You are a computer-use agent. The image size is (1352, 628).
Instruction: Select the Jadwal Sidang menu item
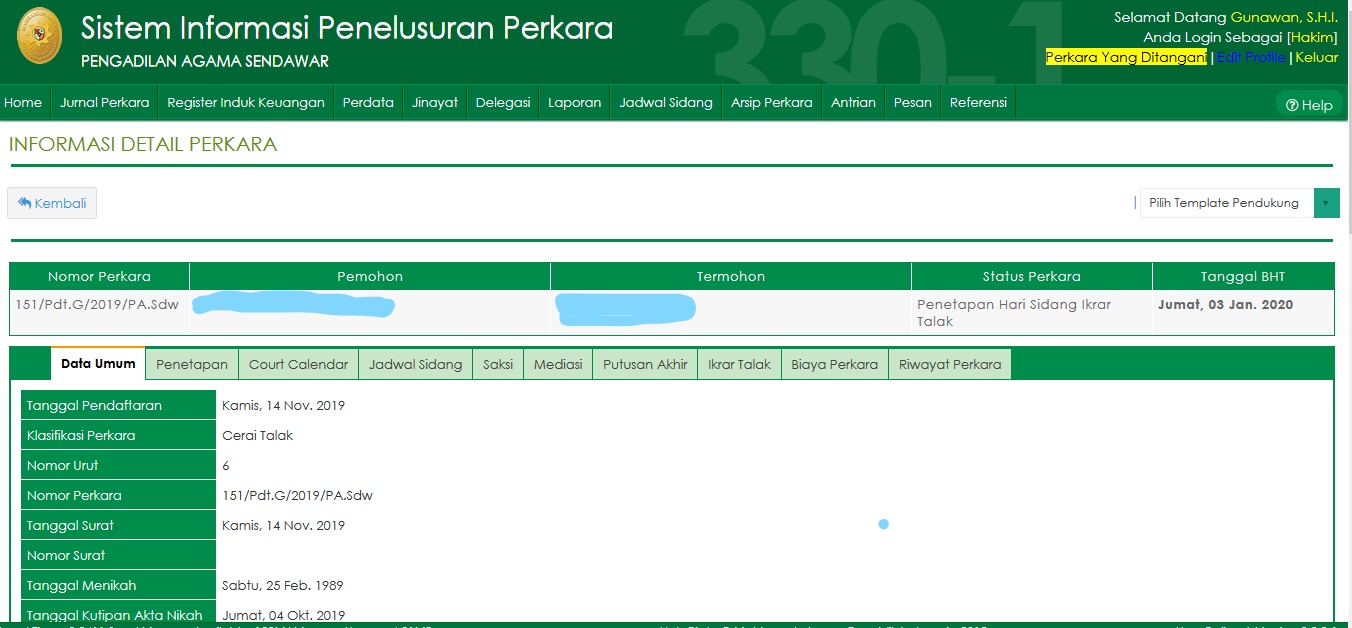click(665, 102)
